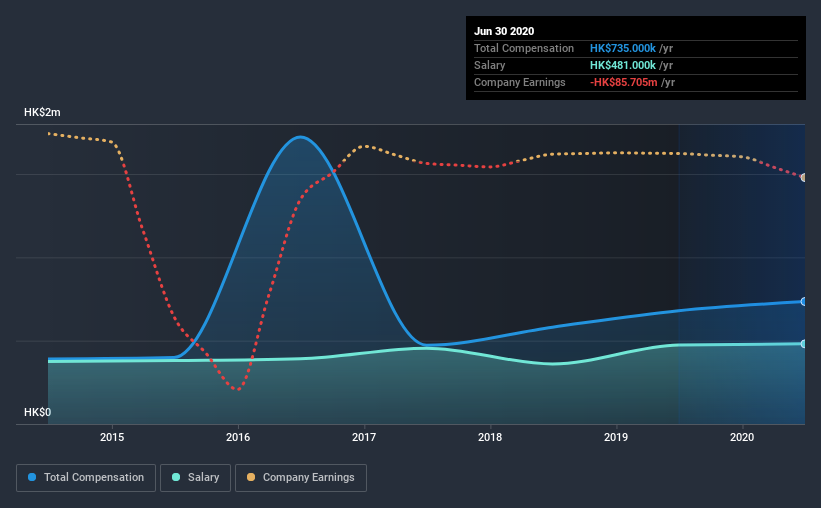Click the HK$2m y-axis label

tap(42, 113)
